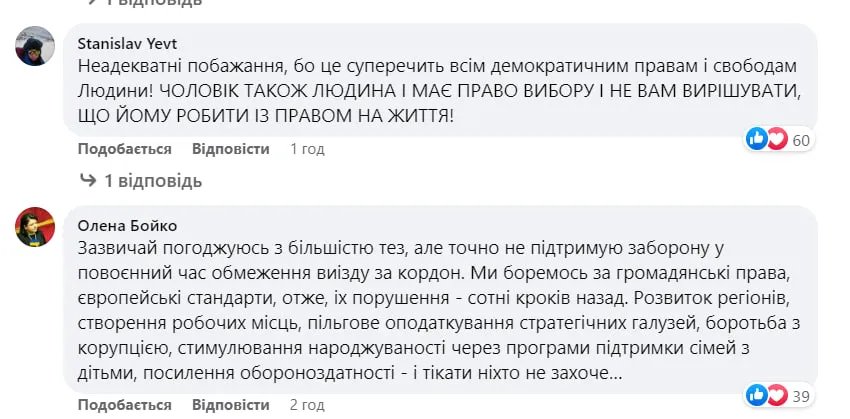
Task: Click Stanislav Yevt's comment text body
Action: pyautogui.click(x=440, y=91)
